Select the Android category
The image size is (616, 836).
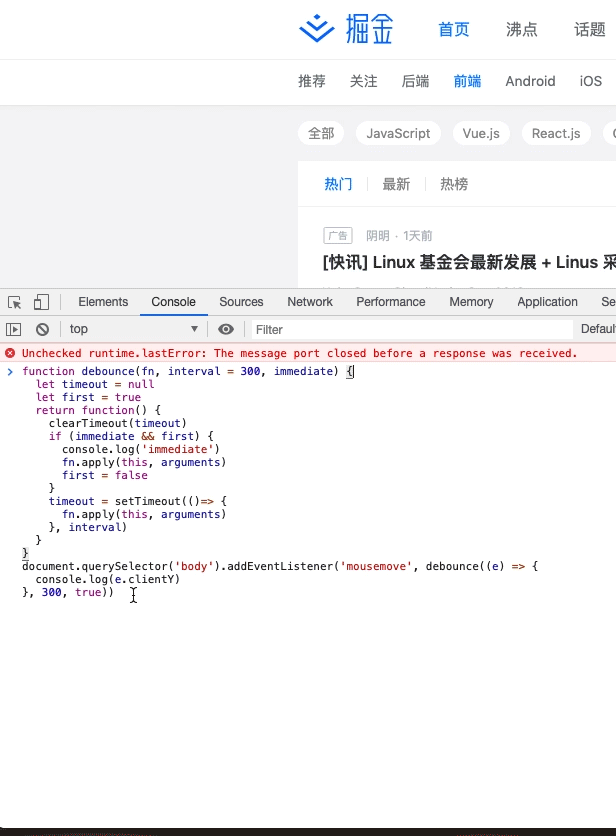tap(530, 81)
